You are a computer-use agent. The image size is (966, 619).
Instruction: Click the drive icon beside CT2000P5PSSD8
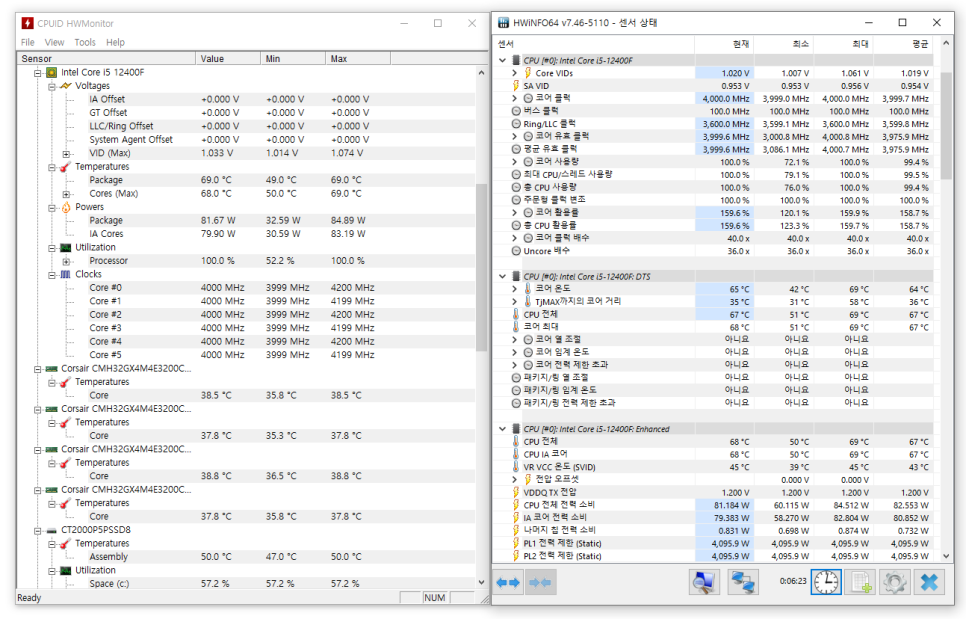pos(52,530)
